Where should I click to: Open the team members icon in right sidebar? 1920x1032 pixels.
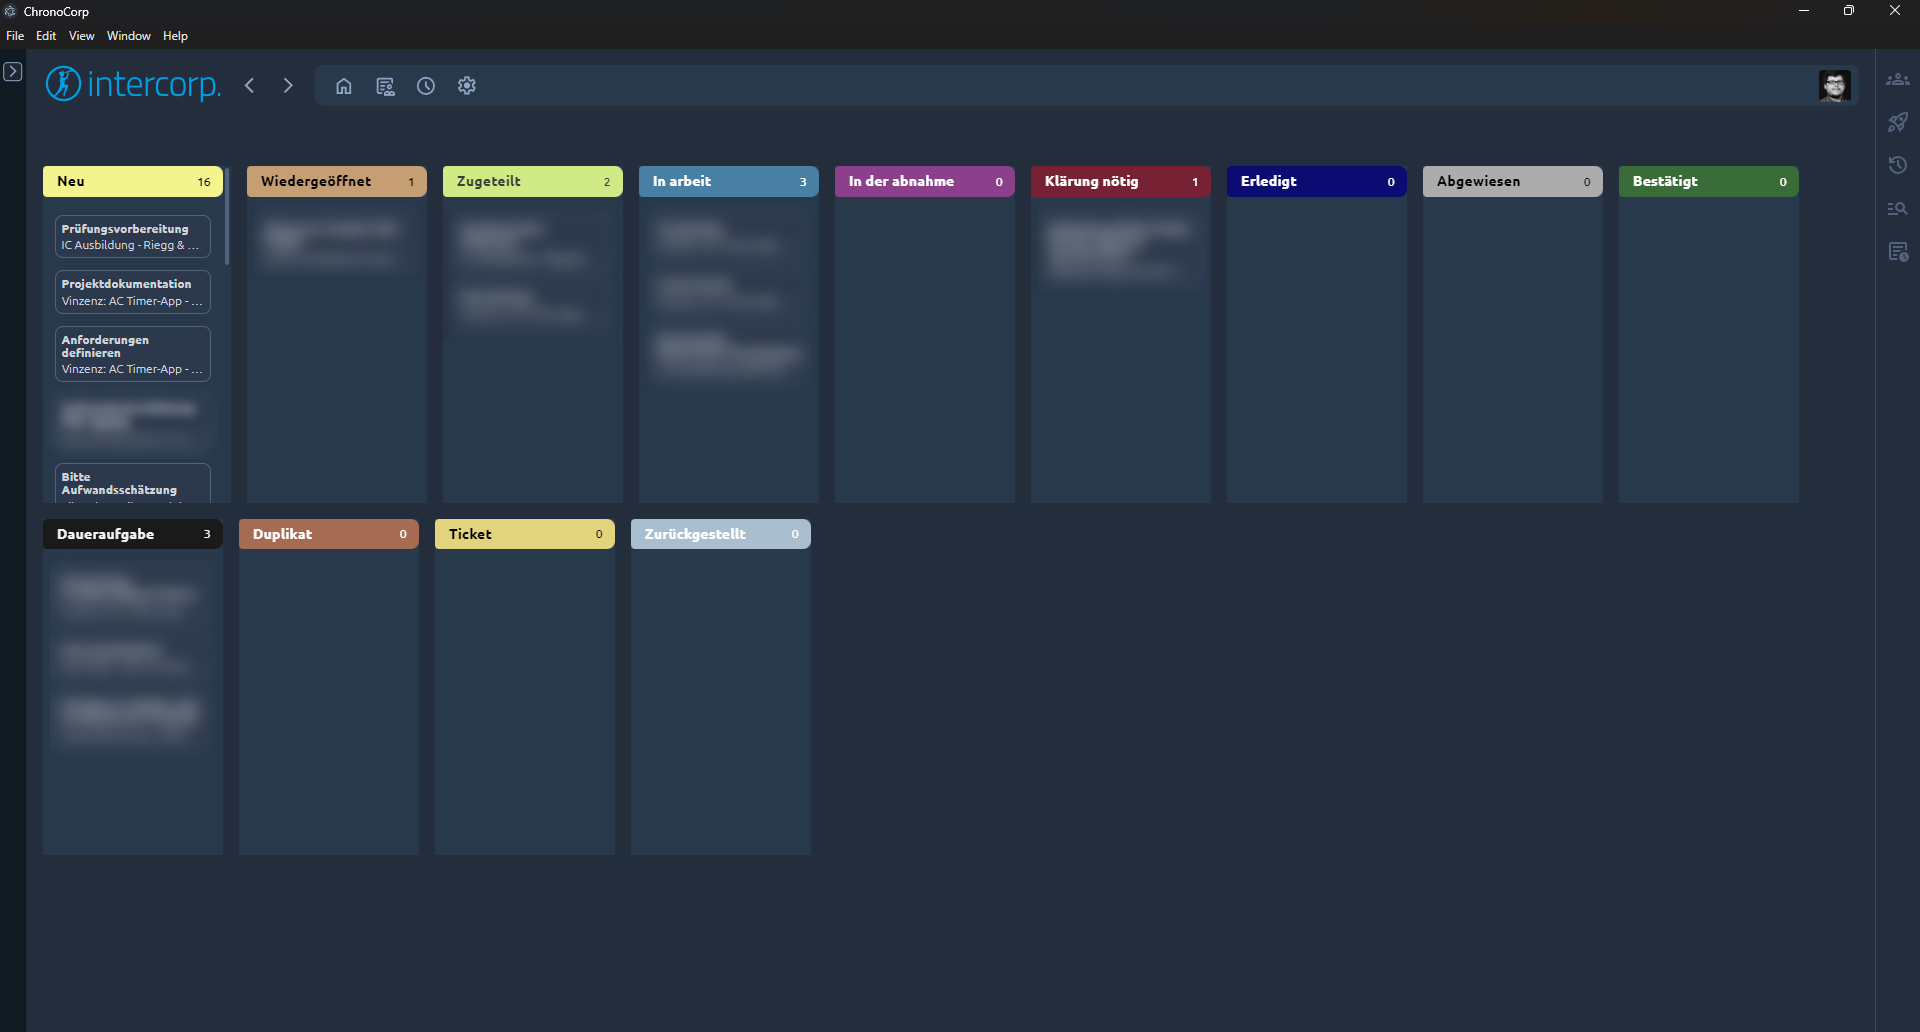(1897, 80)
